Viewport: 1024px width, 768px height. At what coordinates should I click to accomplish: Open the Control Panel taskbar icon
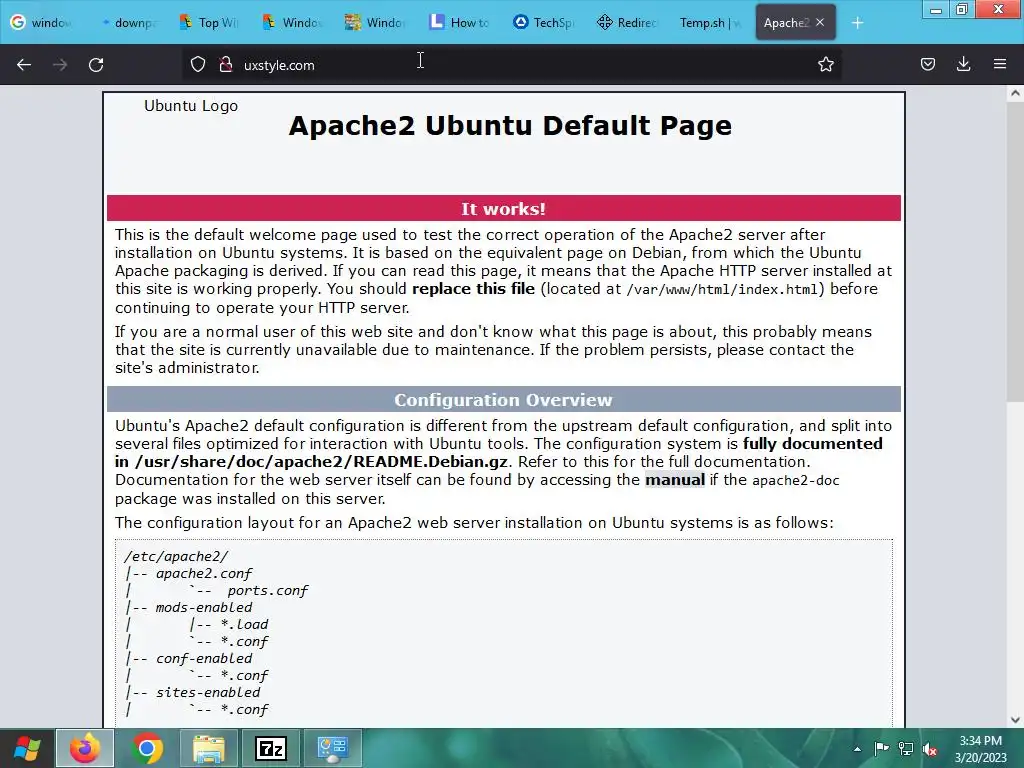332,748
